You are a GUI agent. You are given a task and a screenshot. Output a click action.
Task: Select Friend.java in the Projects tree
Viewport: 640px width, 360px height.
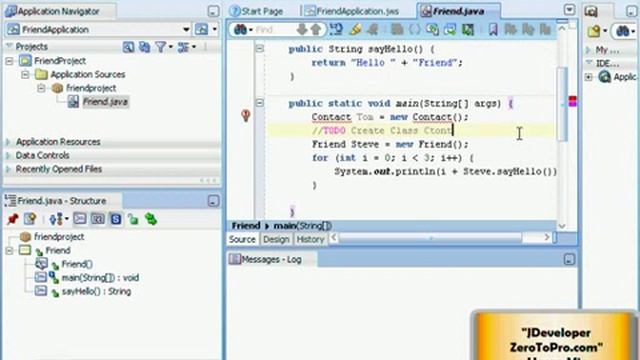click(x=105, y=102)
